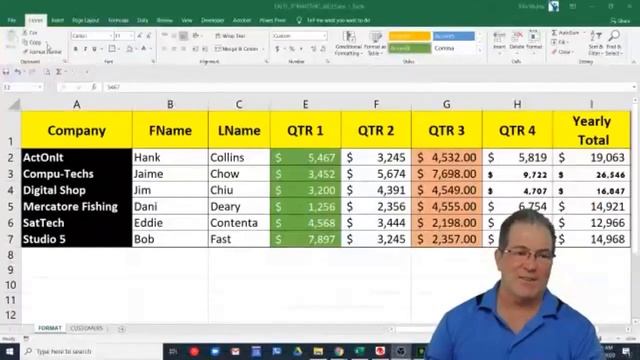Click Increase Font Size icon
Viewport: 640px width, 360px height.
pos(140,36)
